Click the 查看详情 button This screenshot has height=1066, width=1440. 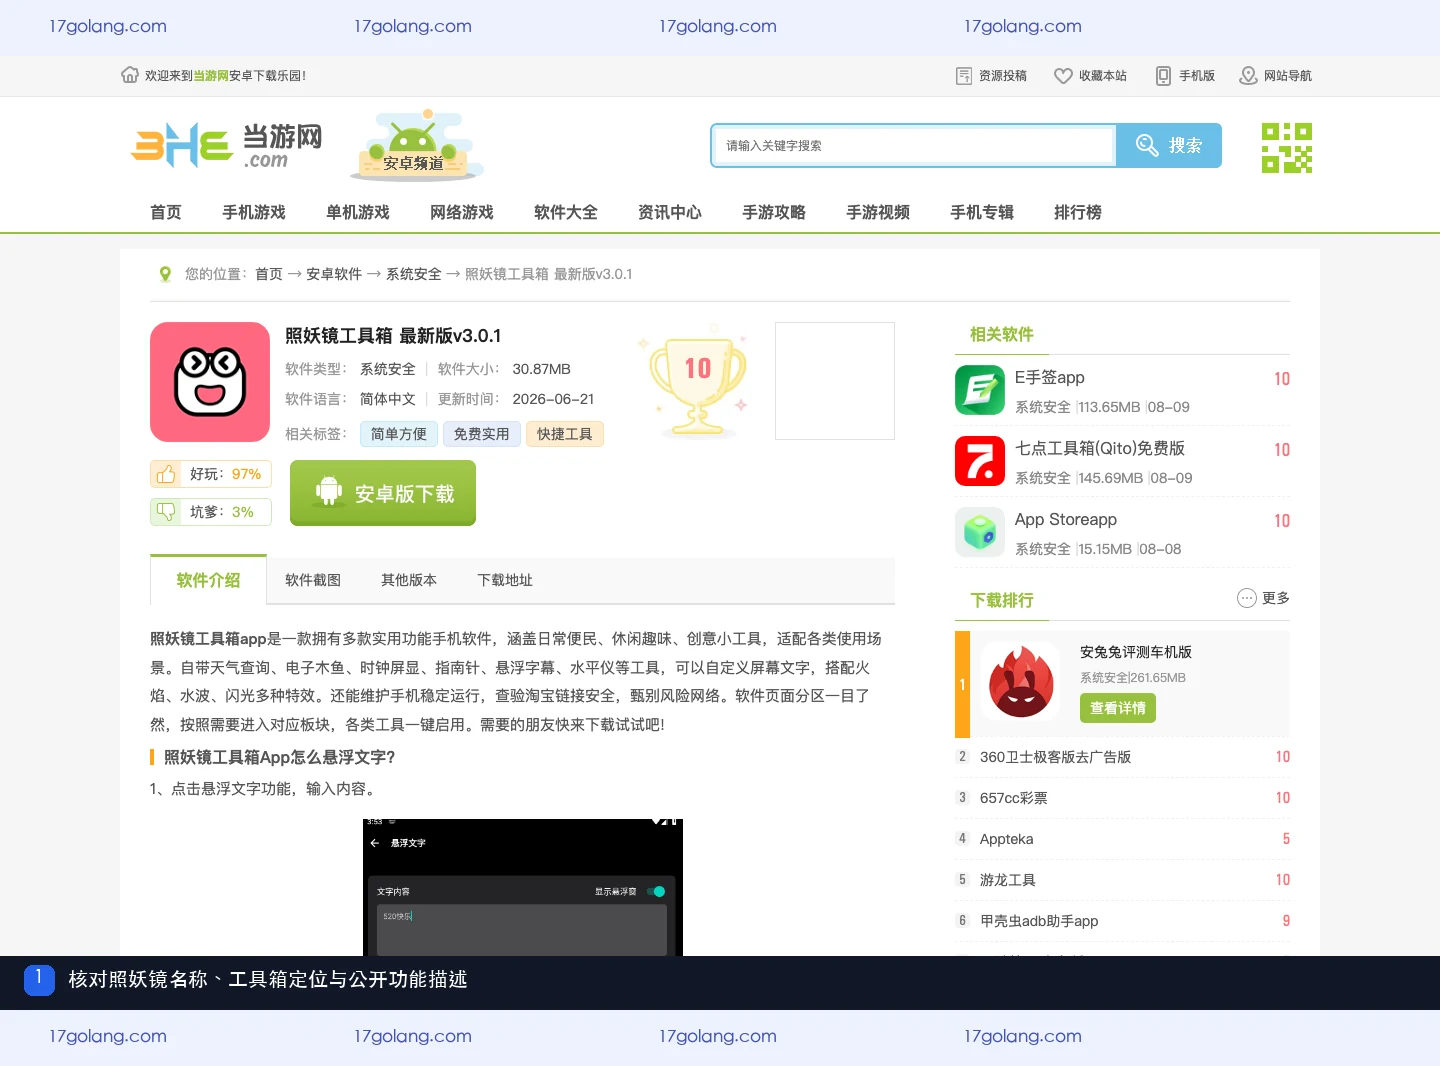[x=1118, y=708]
